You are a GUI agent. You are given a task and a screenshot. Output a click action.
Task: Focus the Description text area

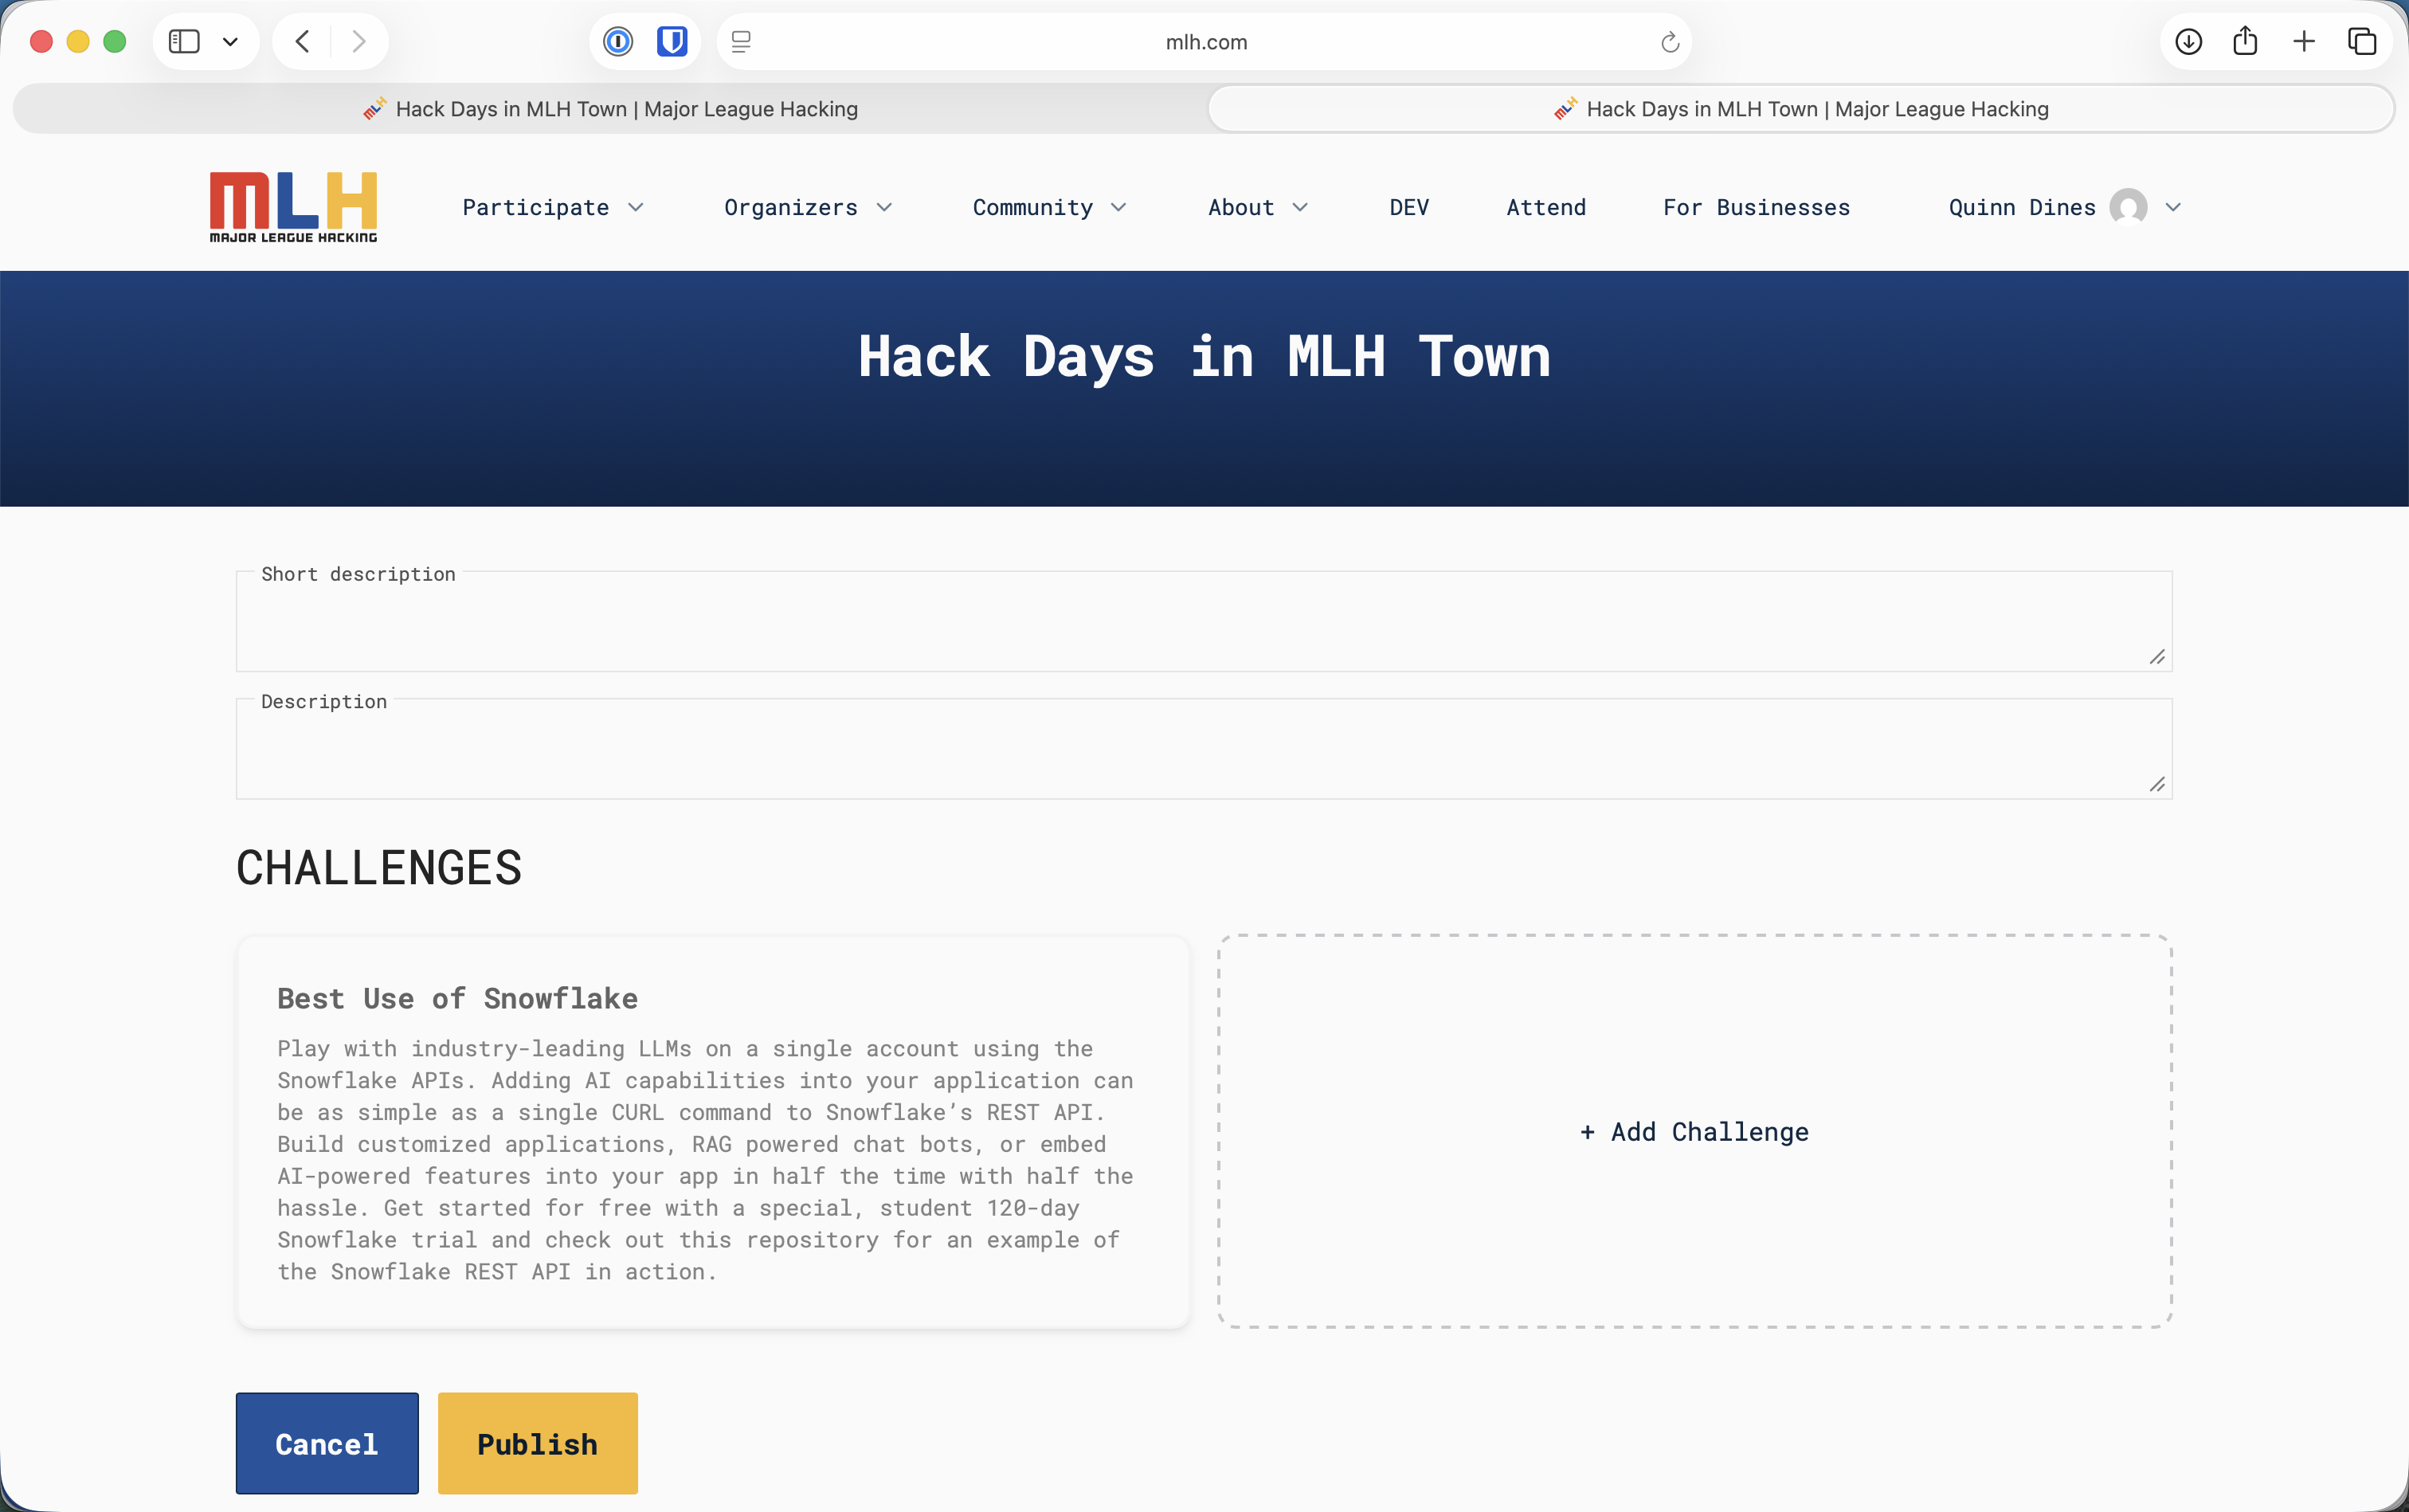tap(1204, 748)
